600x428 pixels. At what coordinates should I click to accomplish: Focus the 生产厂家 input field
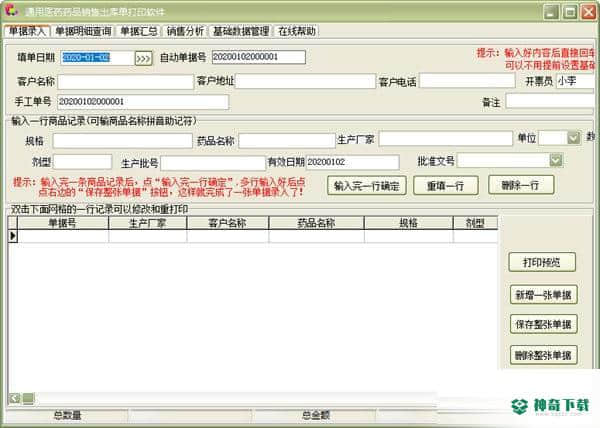(x=445, y=138)
